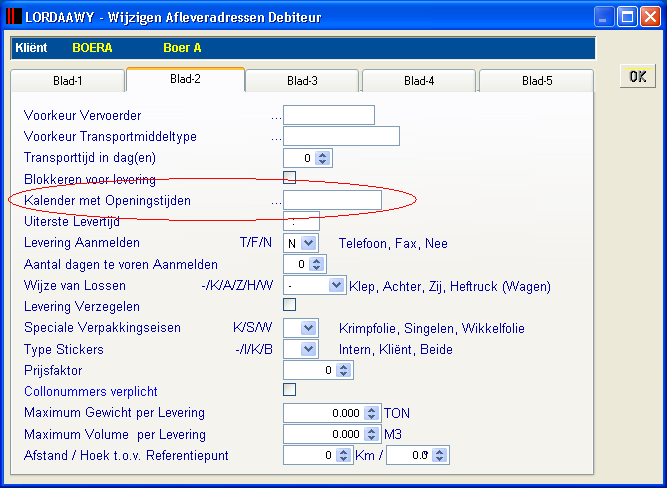Image resolution: width=667 pixels, height=488 pixels.
Task: Decrease Transporttijd in dag(en) value
Action: click(x=322, y=162)
